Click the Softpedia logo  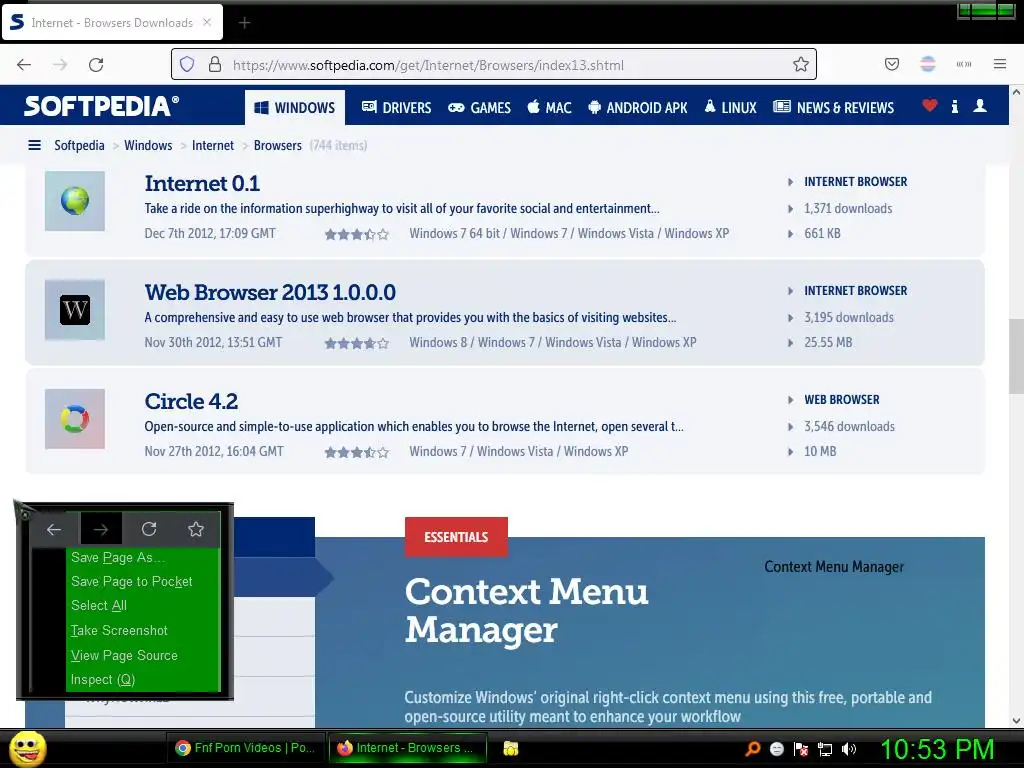(x=101, y=106)
